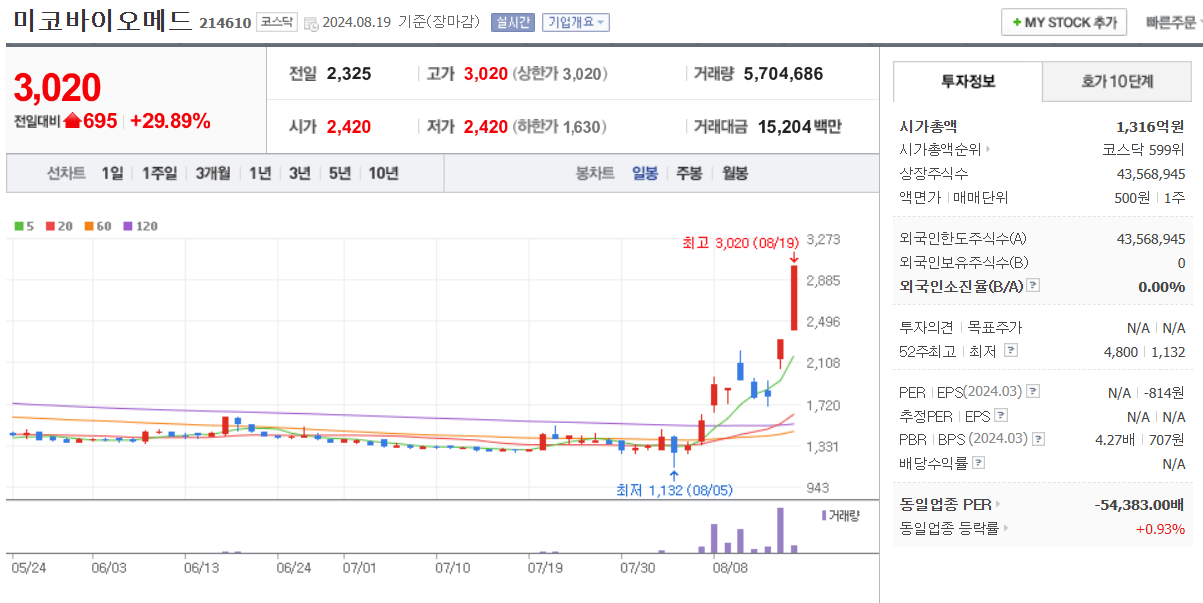Click the tallest purple volume bar
Screen dimensions: 1203x603
pyautogui.click(x=780, y=530)
